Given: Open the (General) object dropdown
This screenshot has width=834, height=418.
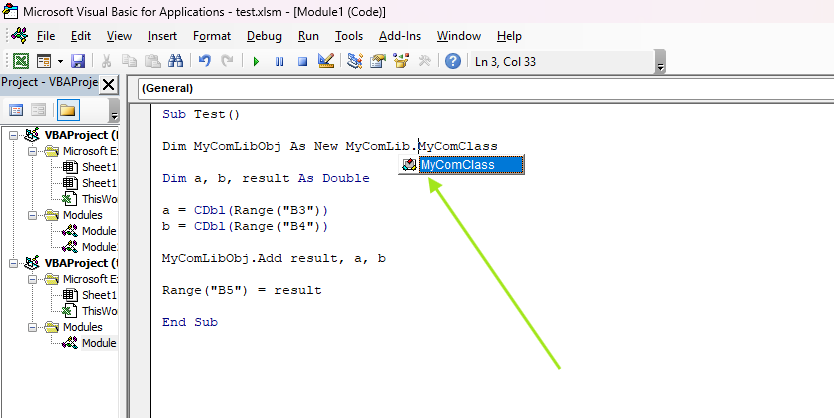Looking at the screenshot, I should (485, 88).
